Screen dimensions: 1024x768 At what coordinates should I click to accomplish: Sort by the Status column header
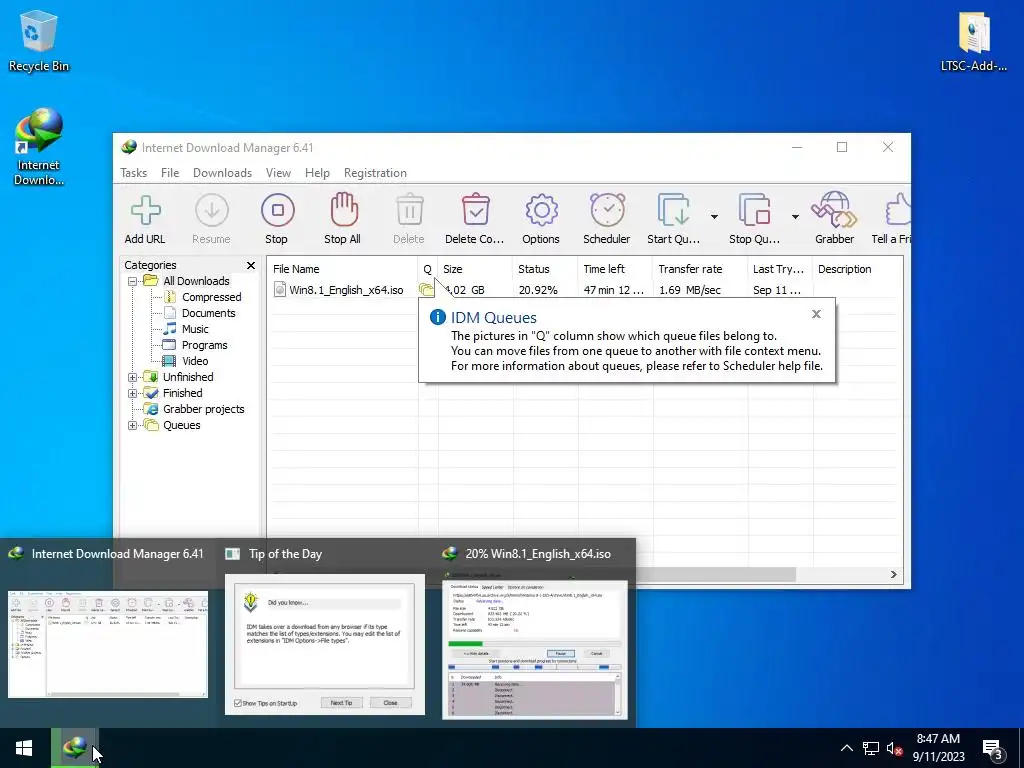[x=545, y=269]
